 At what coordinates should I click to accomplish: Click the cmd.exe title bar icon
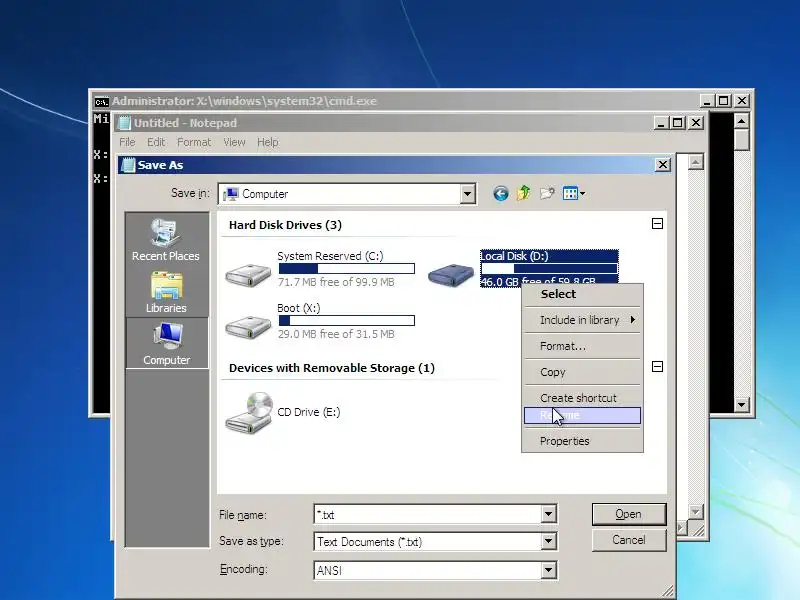click(x=102, y=102)
